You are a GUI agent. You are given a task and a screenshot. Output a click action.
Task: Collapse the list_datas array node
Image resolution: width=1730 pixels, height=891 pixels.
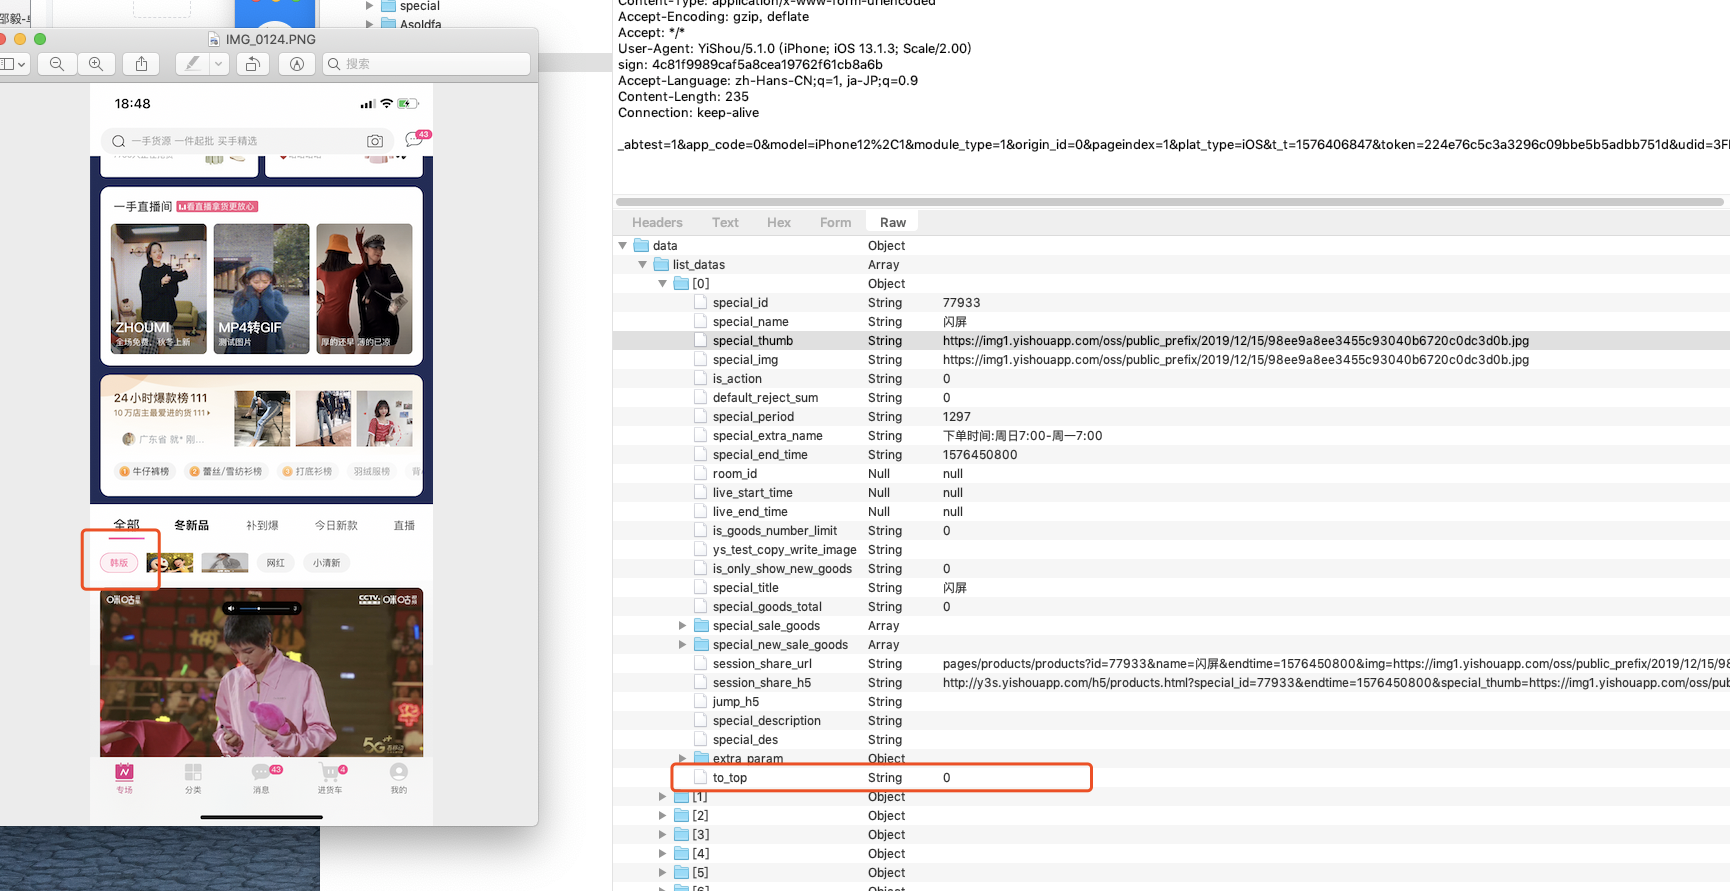(643, 265)
